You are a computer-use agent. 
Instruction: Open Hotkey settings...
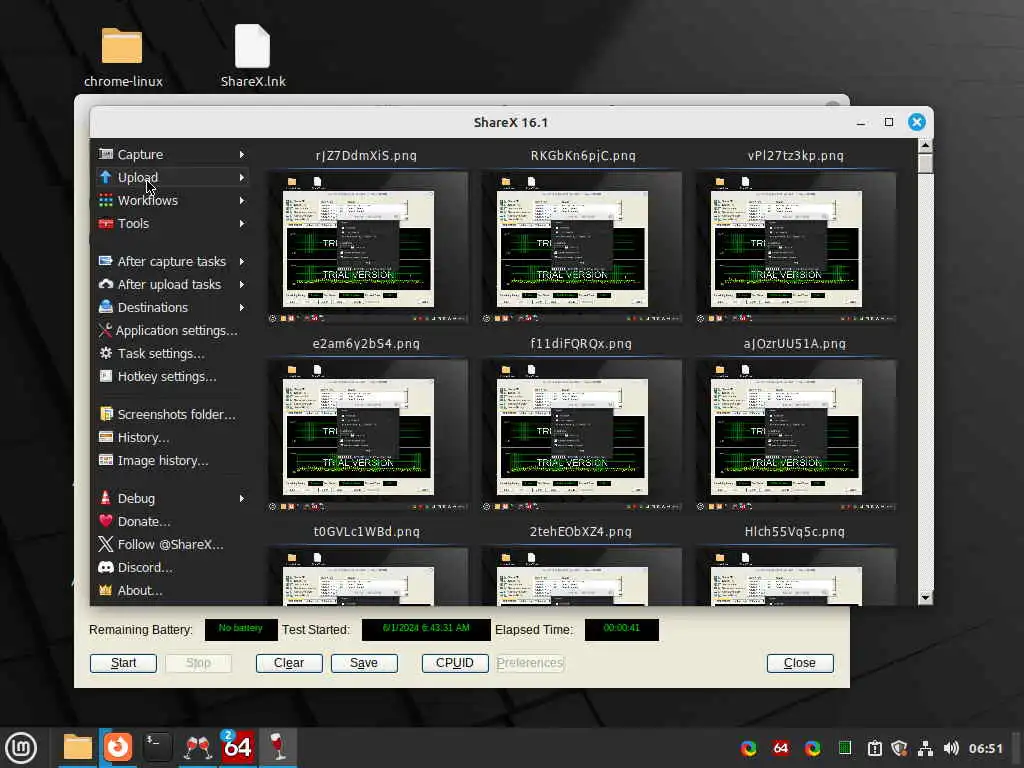[x=172, y=376]
